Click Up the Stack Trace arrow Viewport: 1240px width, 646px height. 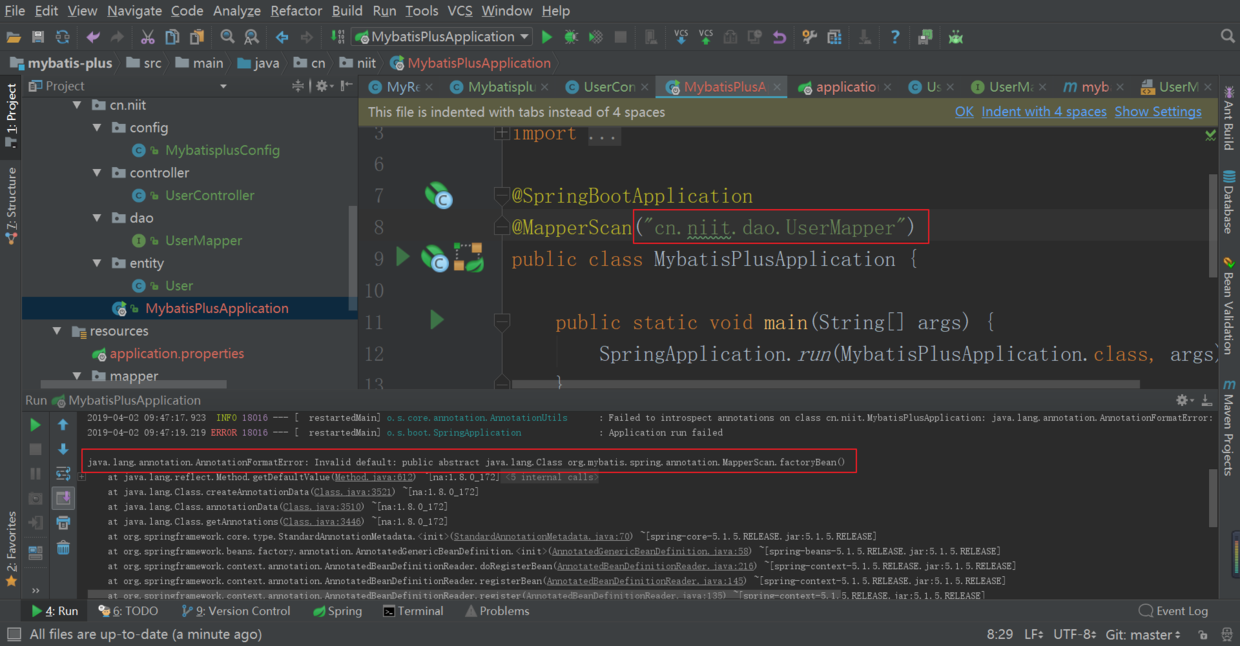(63, 425)
